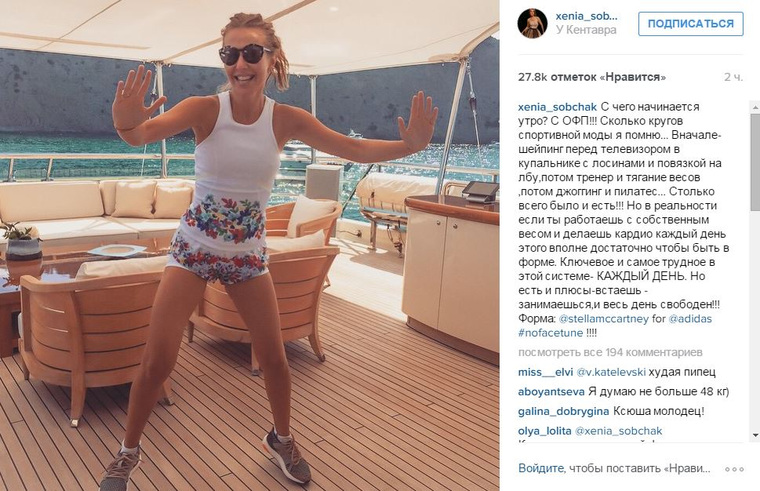
Task: Open the У Кентавра location link
Action: (x=586, y=30)
